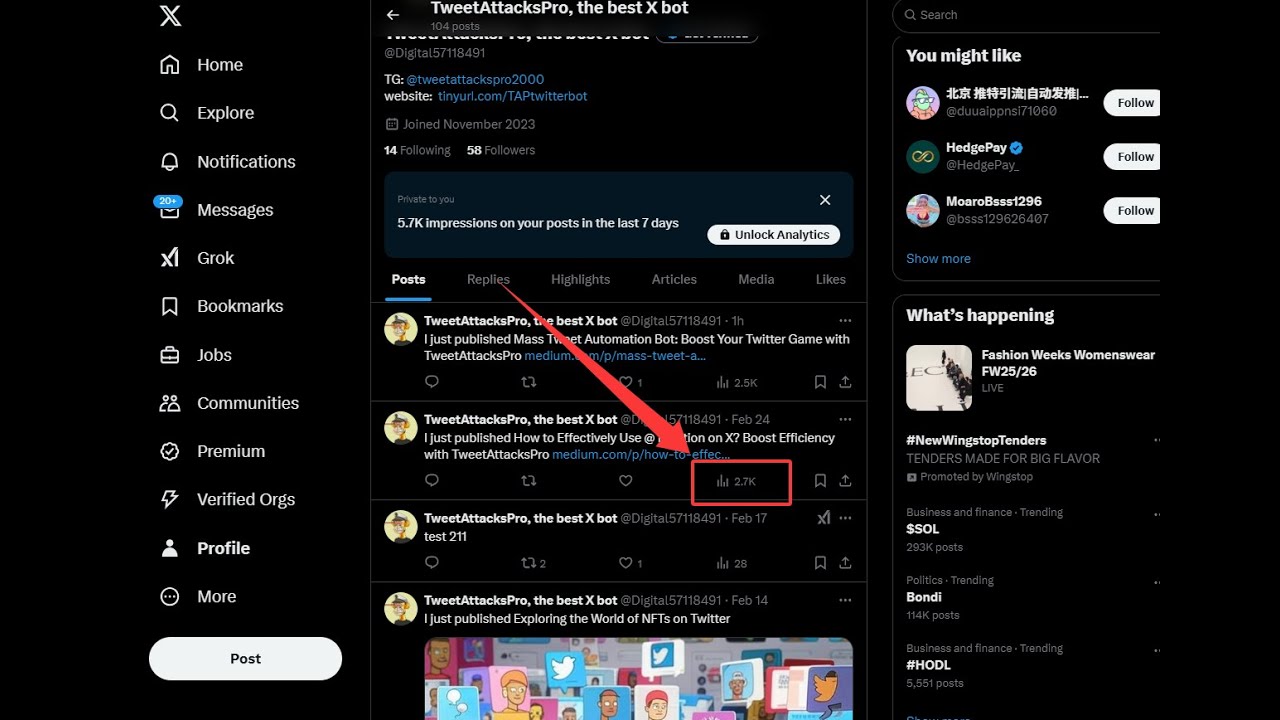Share the Feb 24 post

click(x=845, y=481)
